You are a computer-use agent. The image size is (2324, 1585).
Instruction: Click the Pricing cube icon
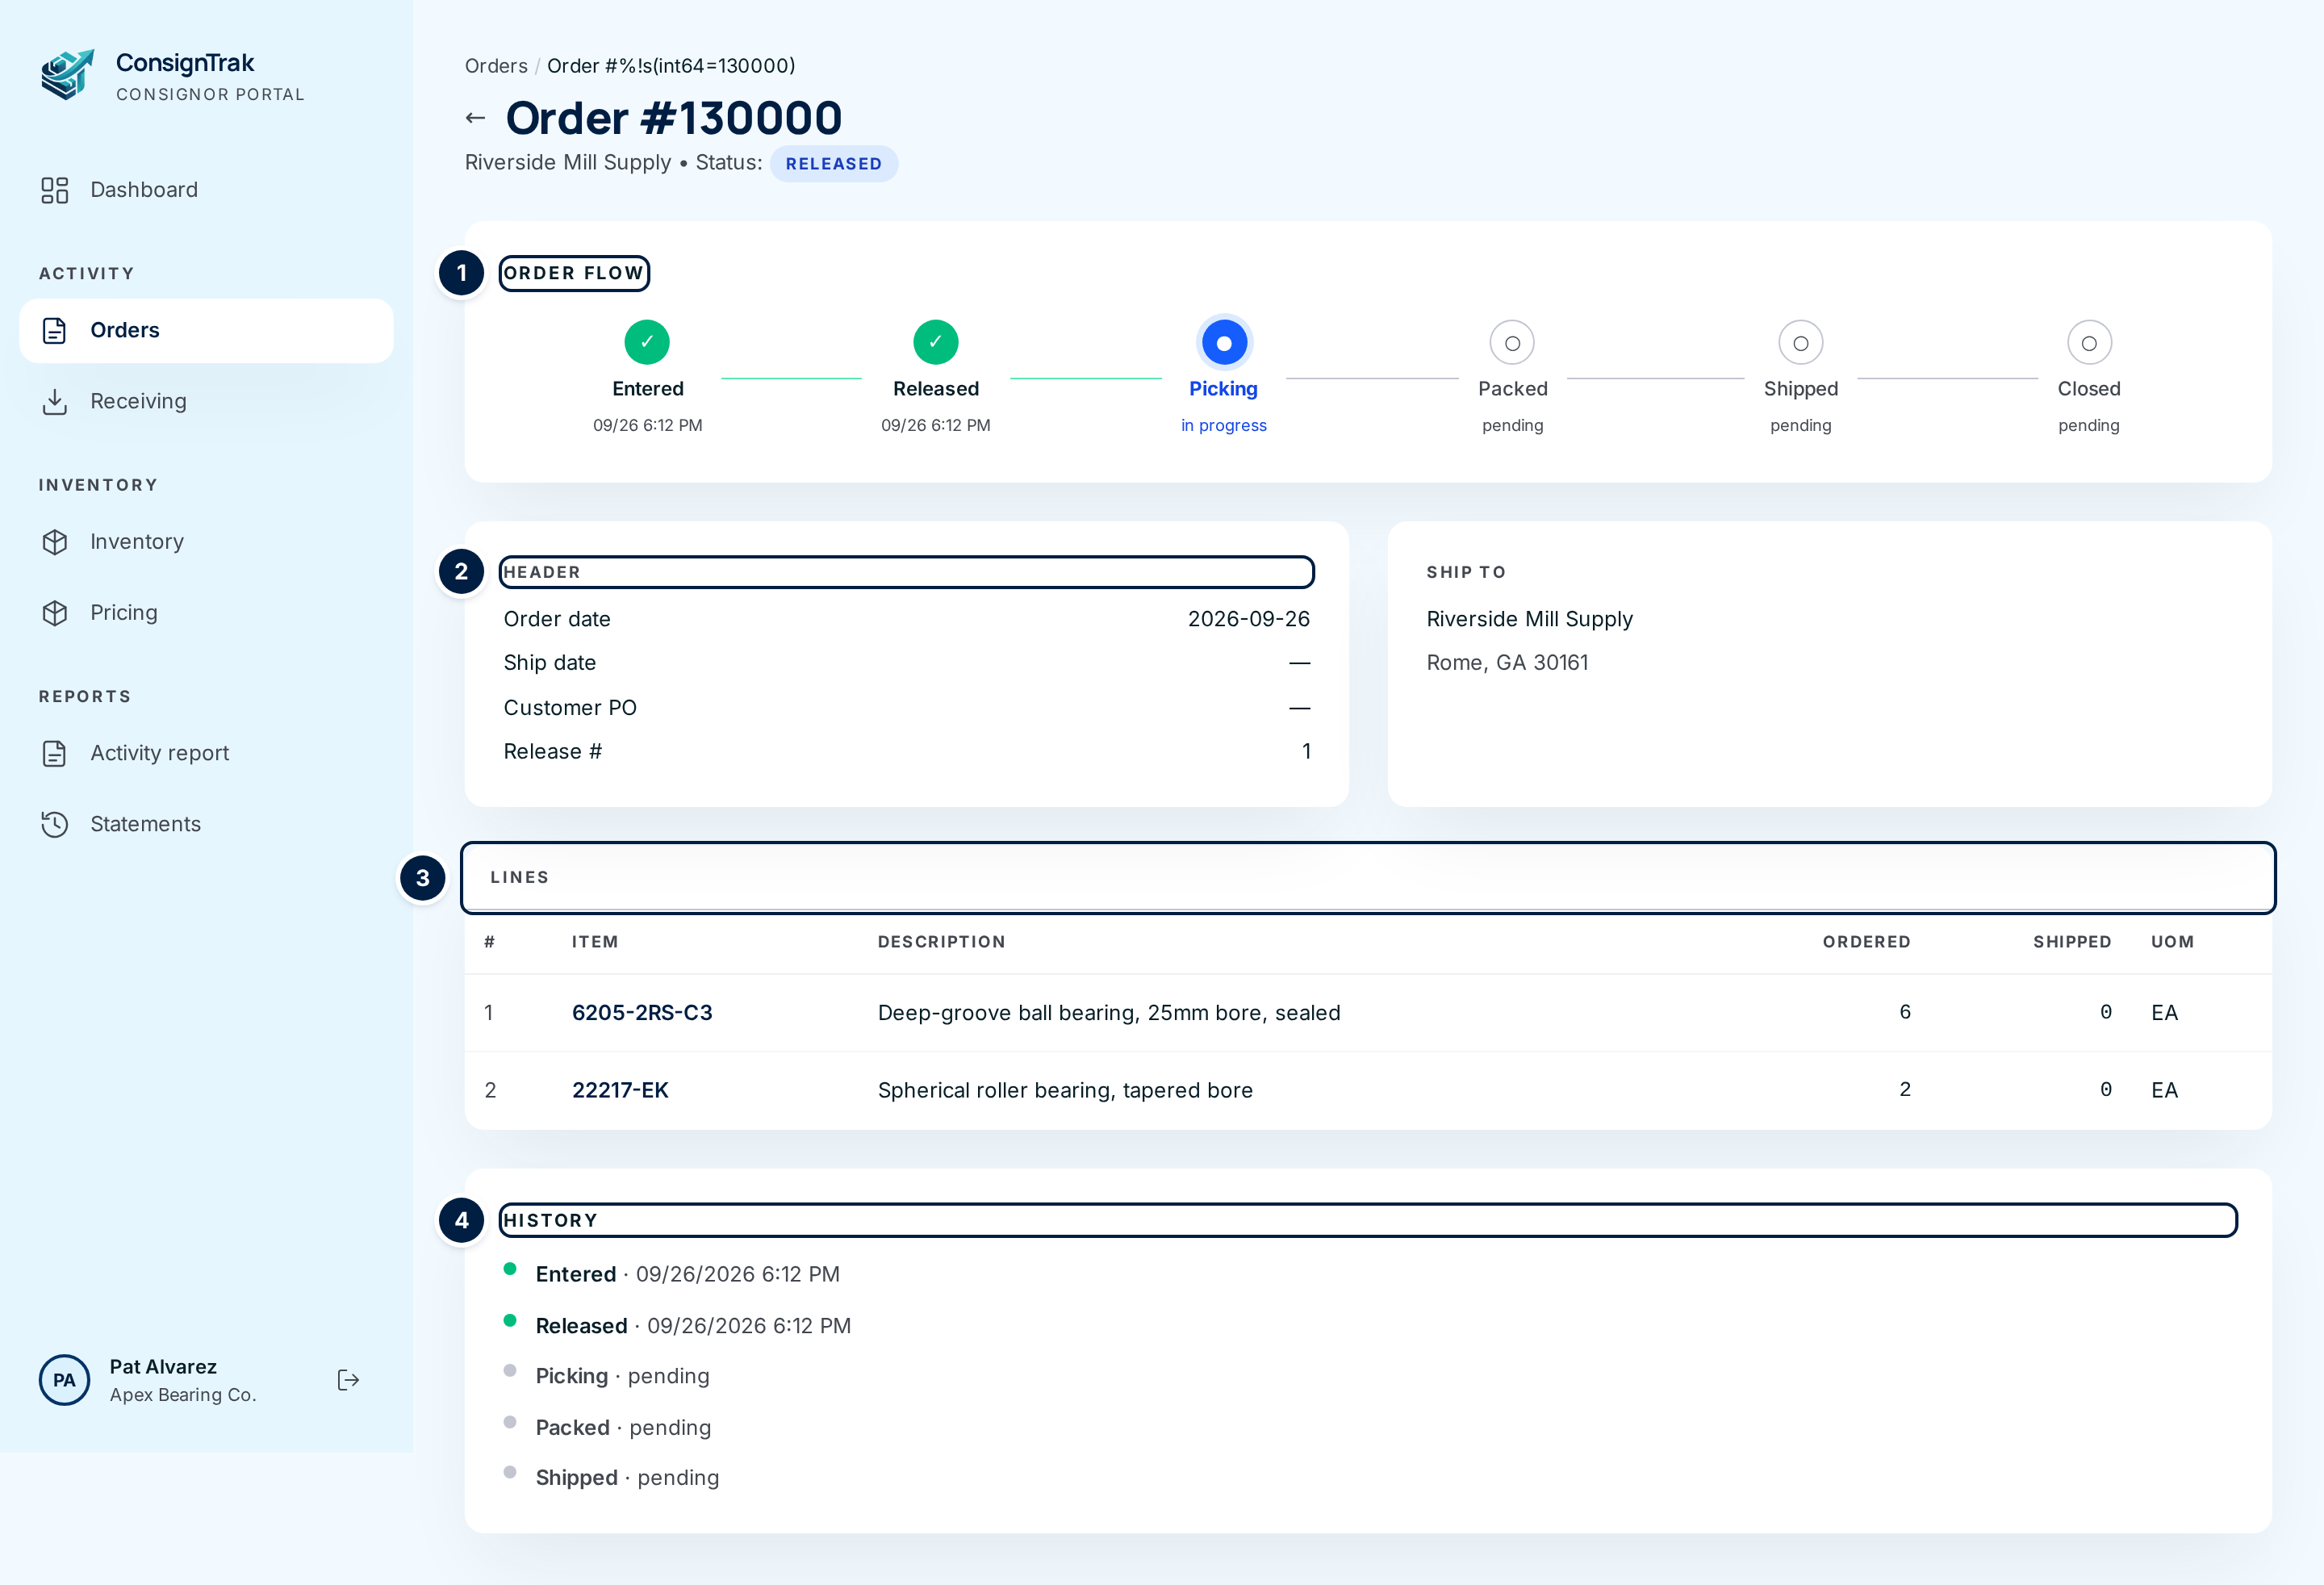click(55, 613)
